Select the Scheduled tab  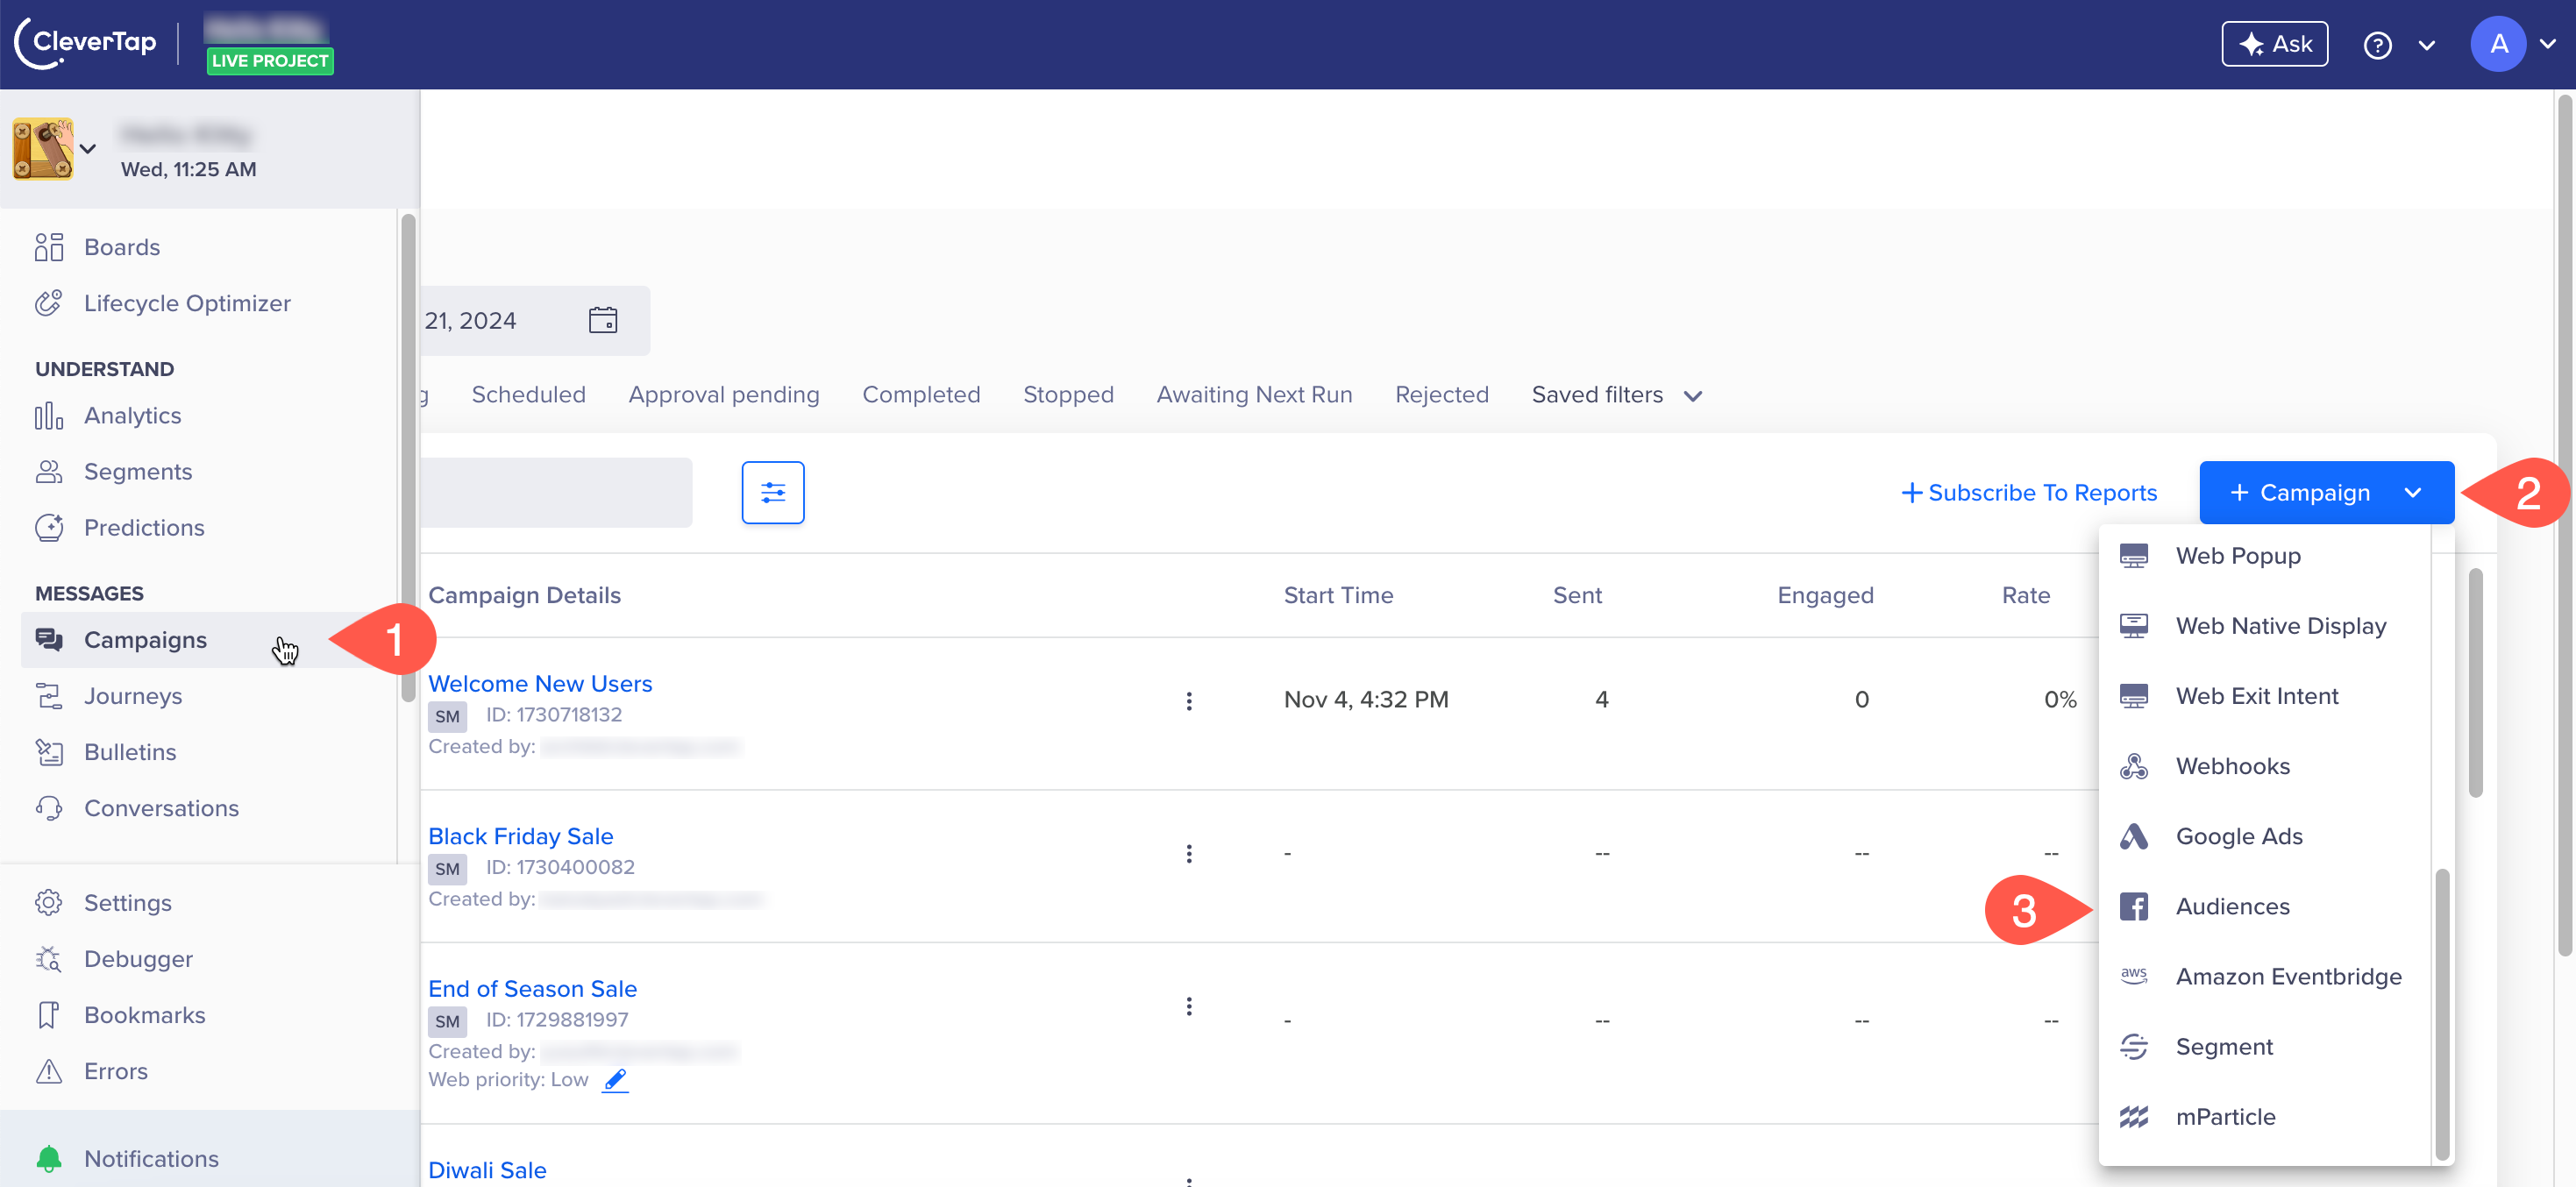pos(526,394)
